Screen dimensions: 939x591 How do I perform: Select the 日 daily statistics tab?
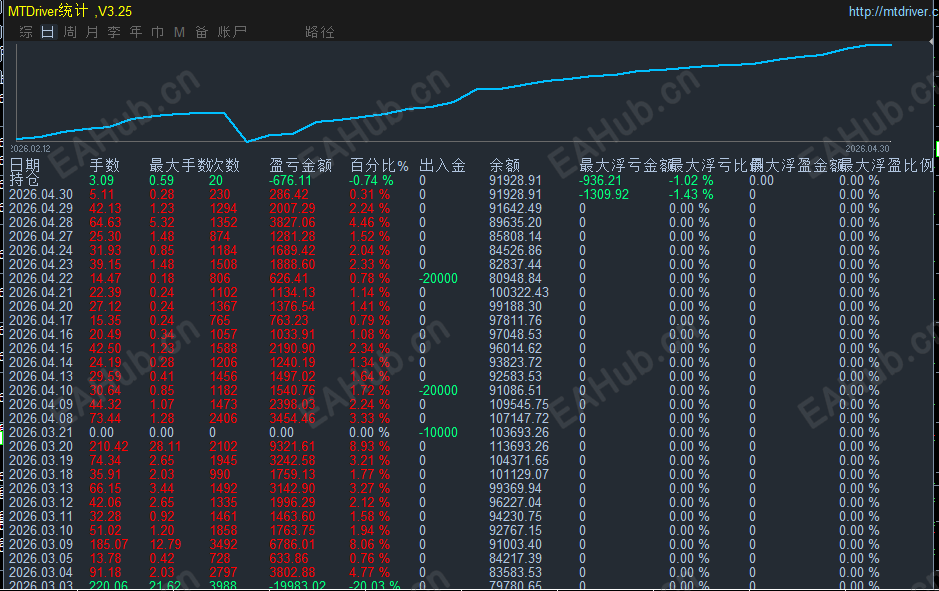click(48, 32)
